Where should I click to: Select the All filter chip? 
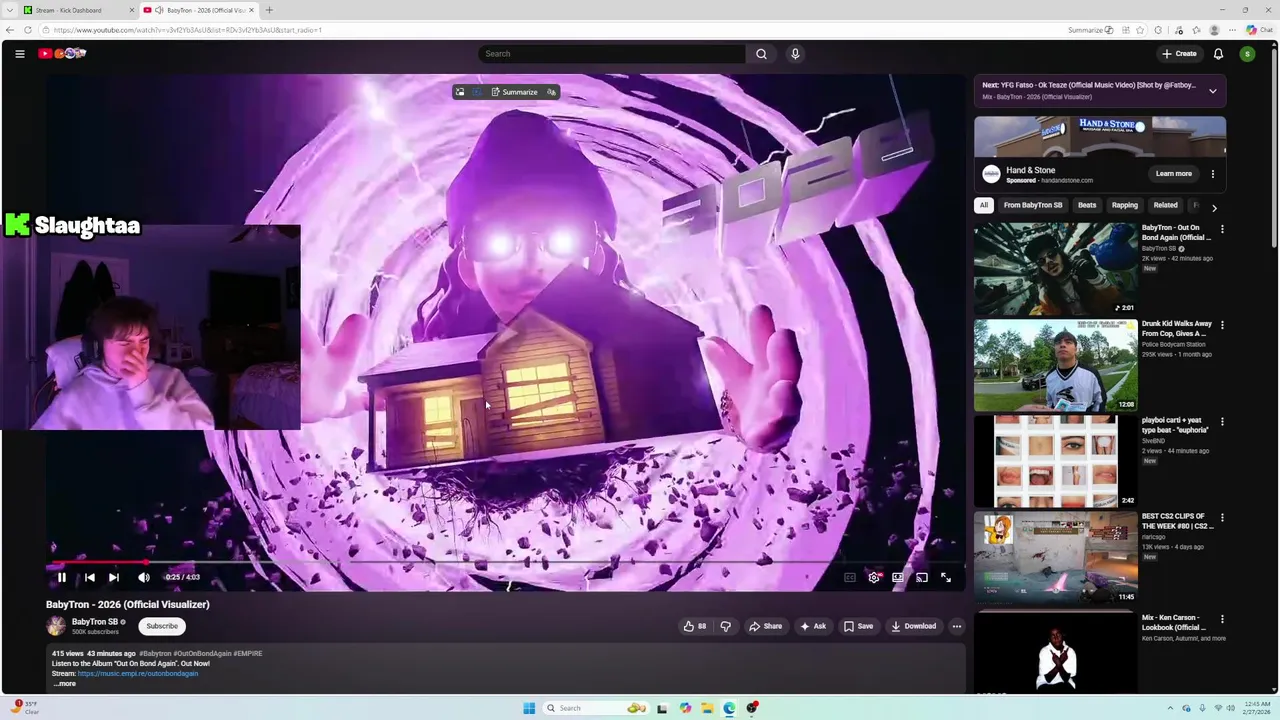pyautogui.click(x=984, y=206)
